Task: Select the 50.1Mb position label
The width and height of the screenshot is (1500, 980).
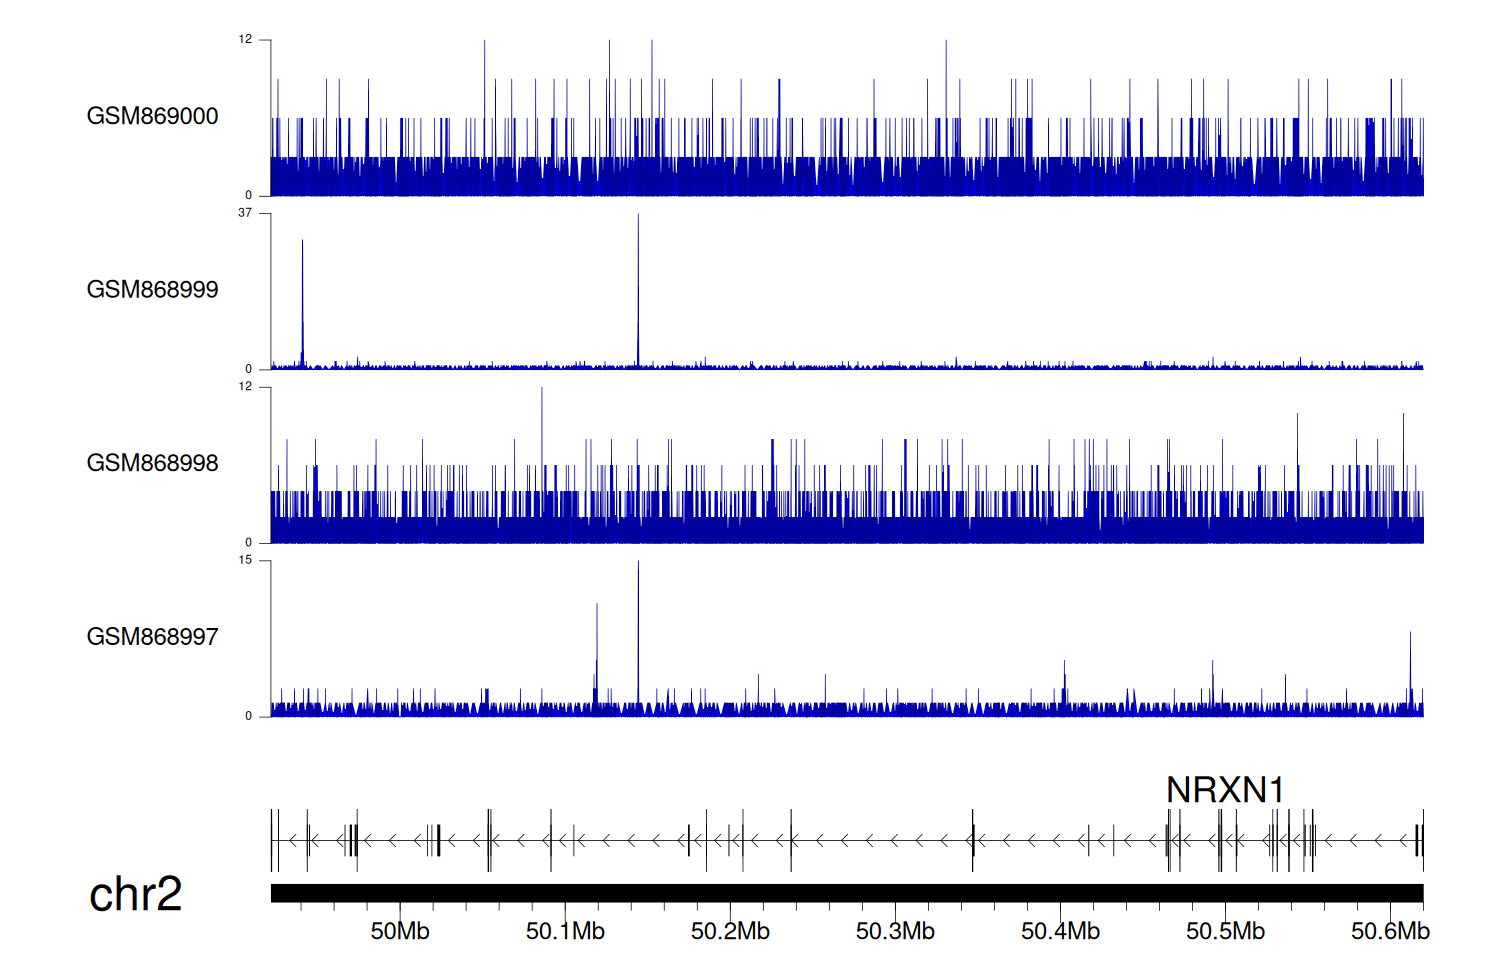Action: tap(565, 931)
